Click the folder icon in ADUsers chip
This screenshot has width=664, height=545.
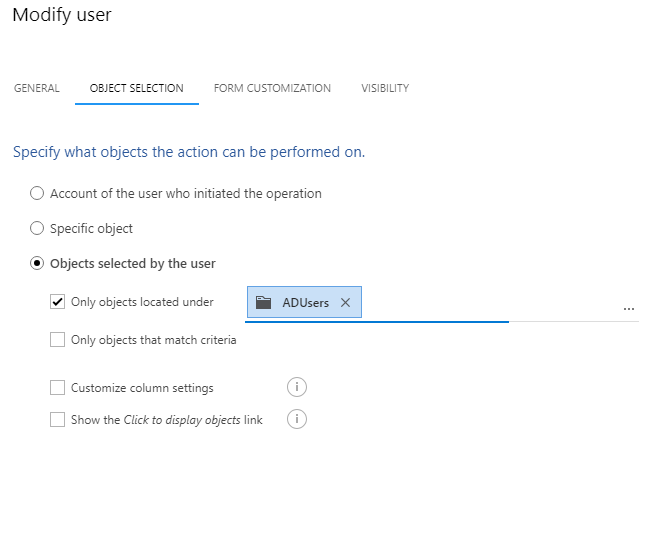click(x=263, y=302)
